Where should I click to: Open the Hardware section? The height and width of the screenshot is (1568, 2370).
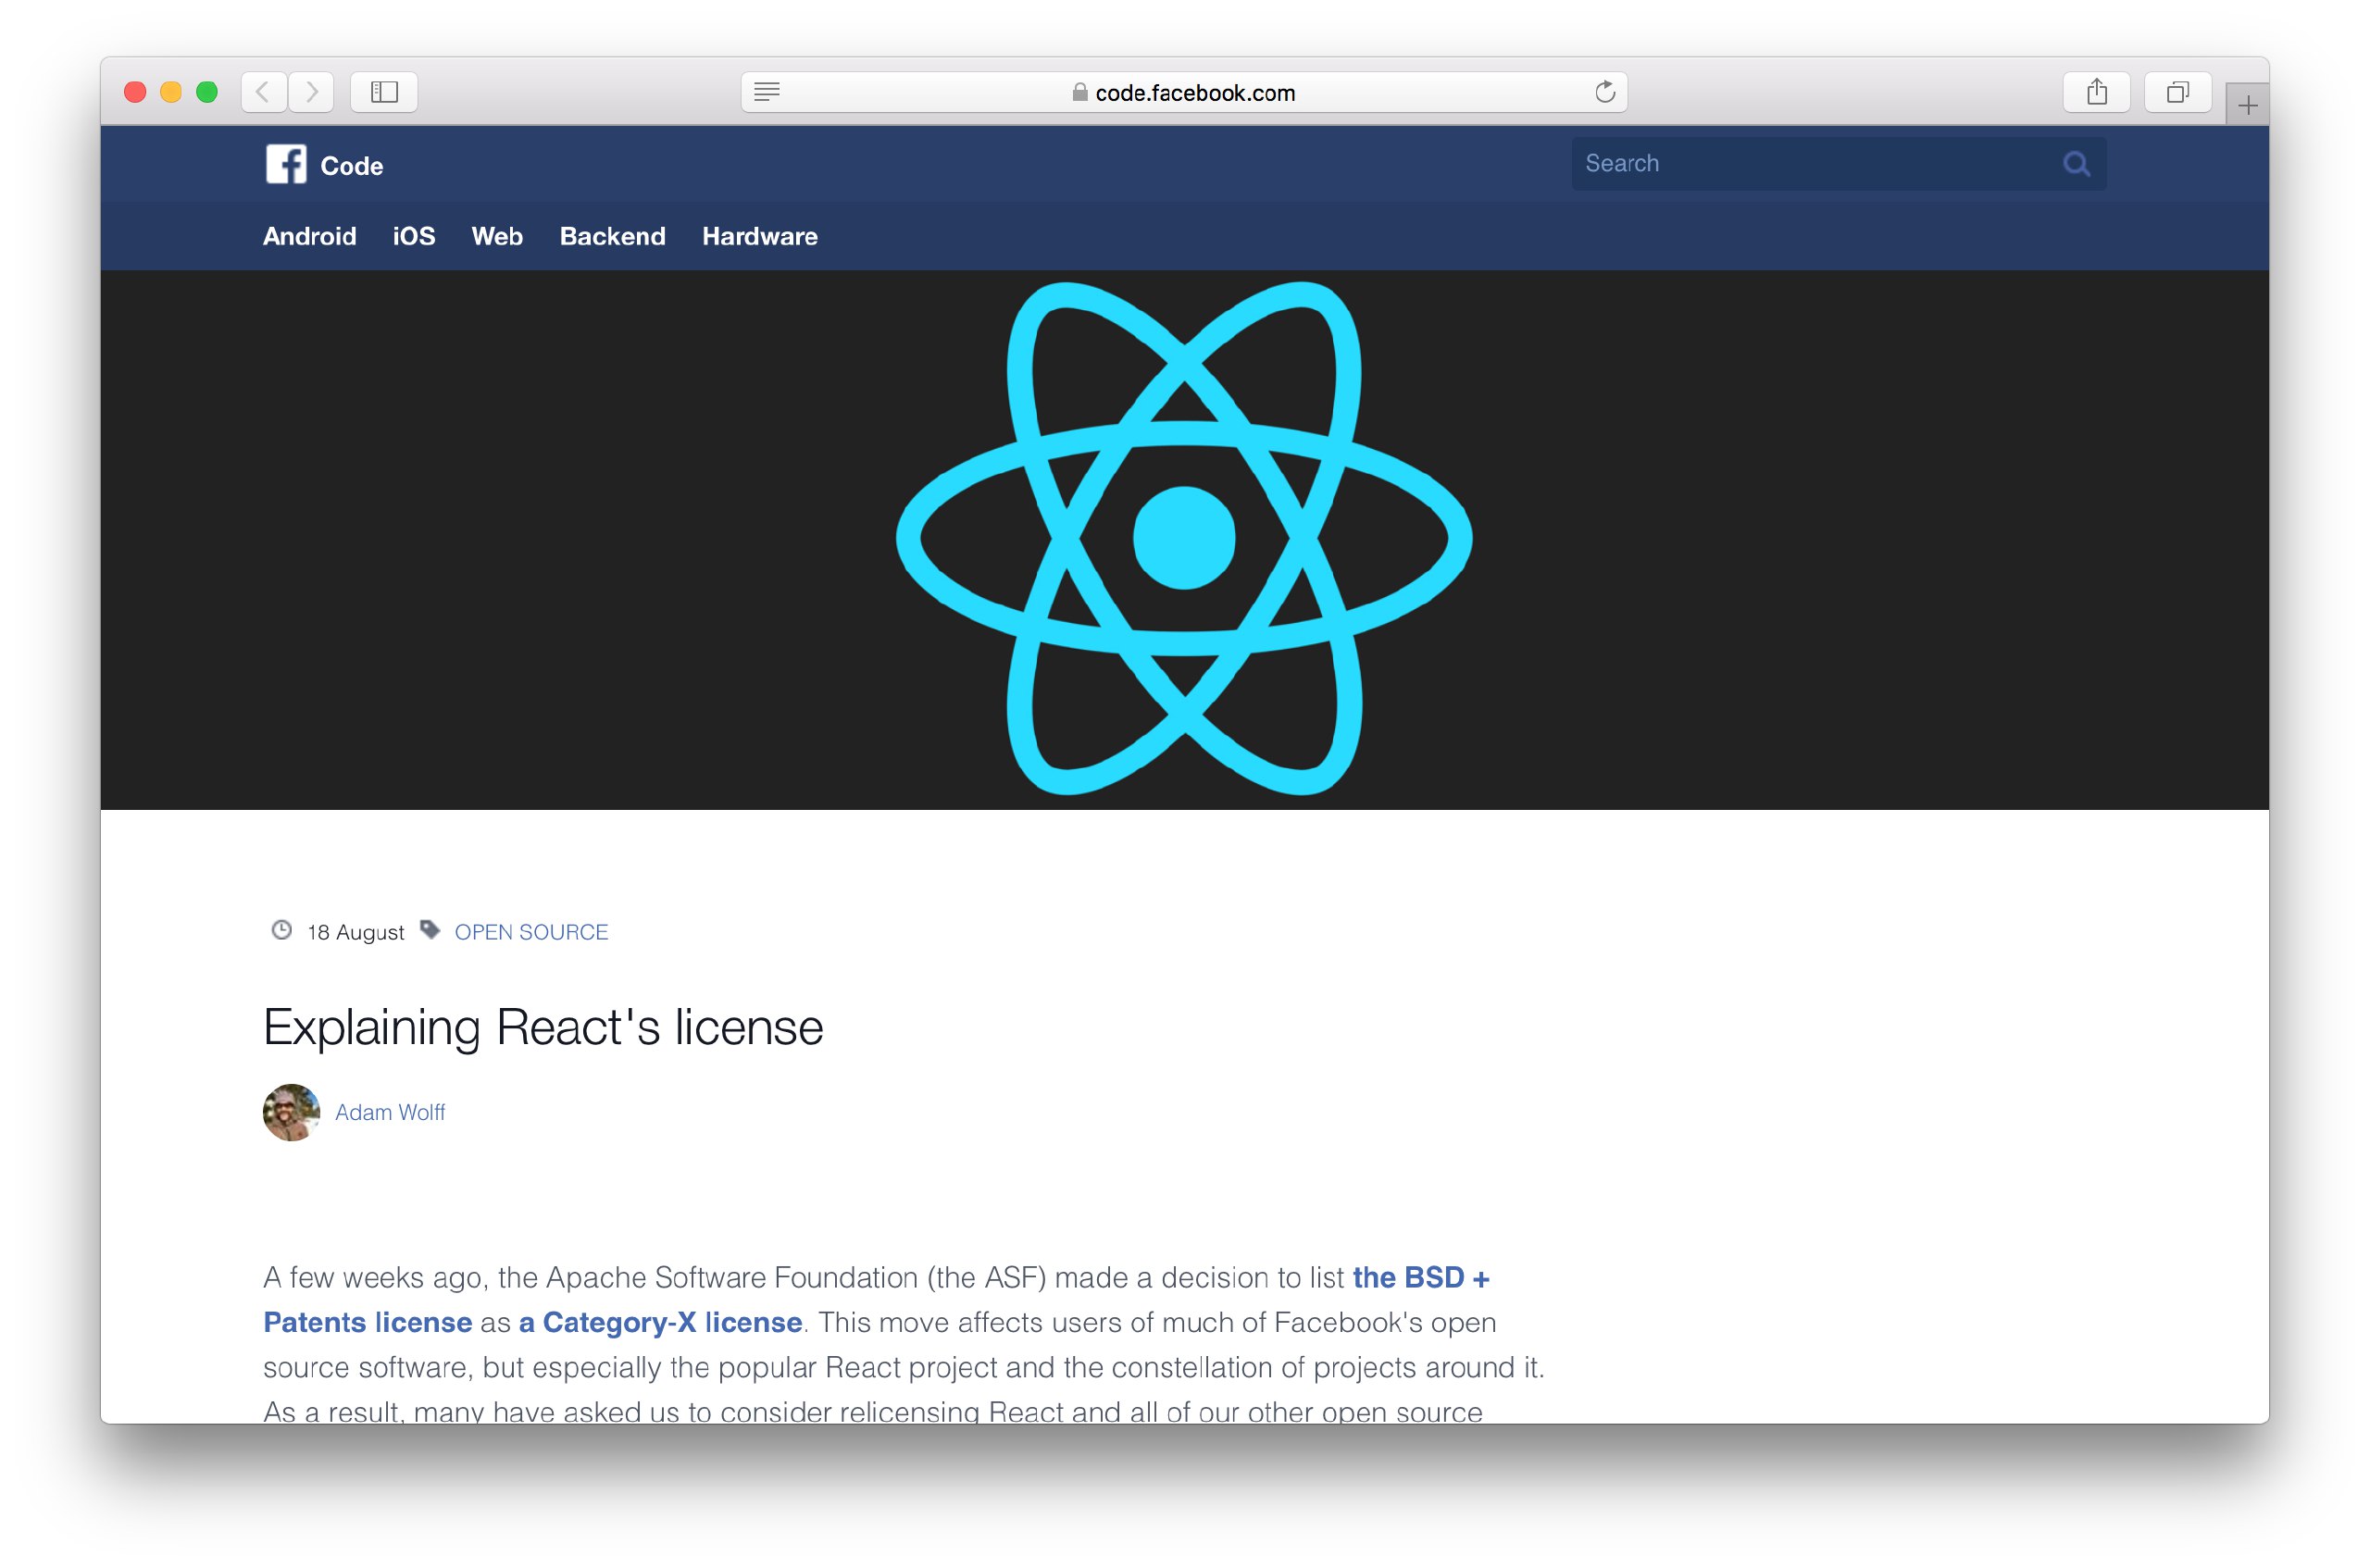[x=760, y=236]
